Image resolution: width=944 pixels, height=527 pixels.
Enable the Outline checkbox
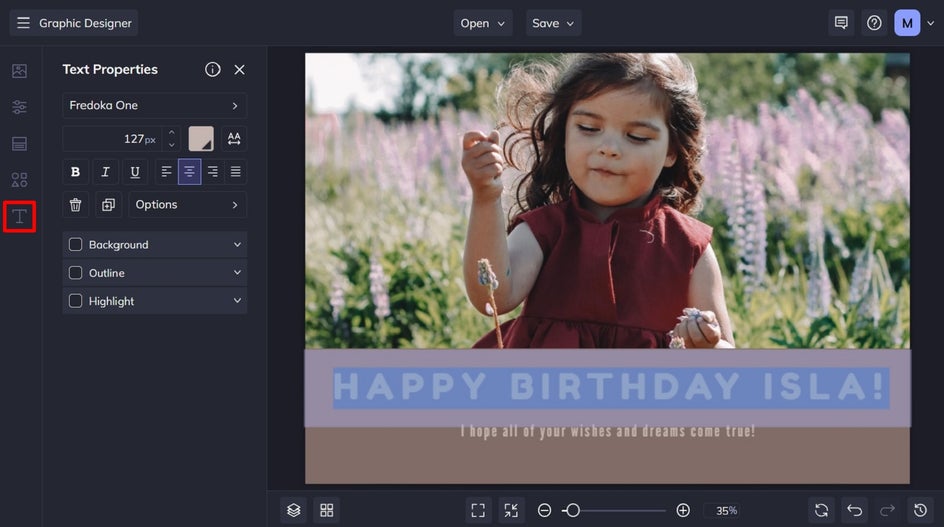75,273
